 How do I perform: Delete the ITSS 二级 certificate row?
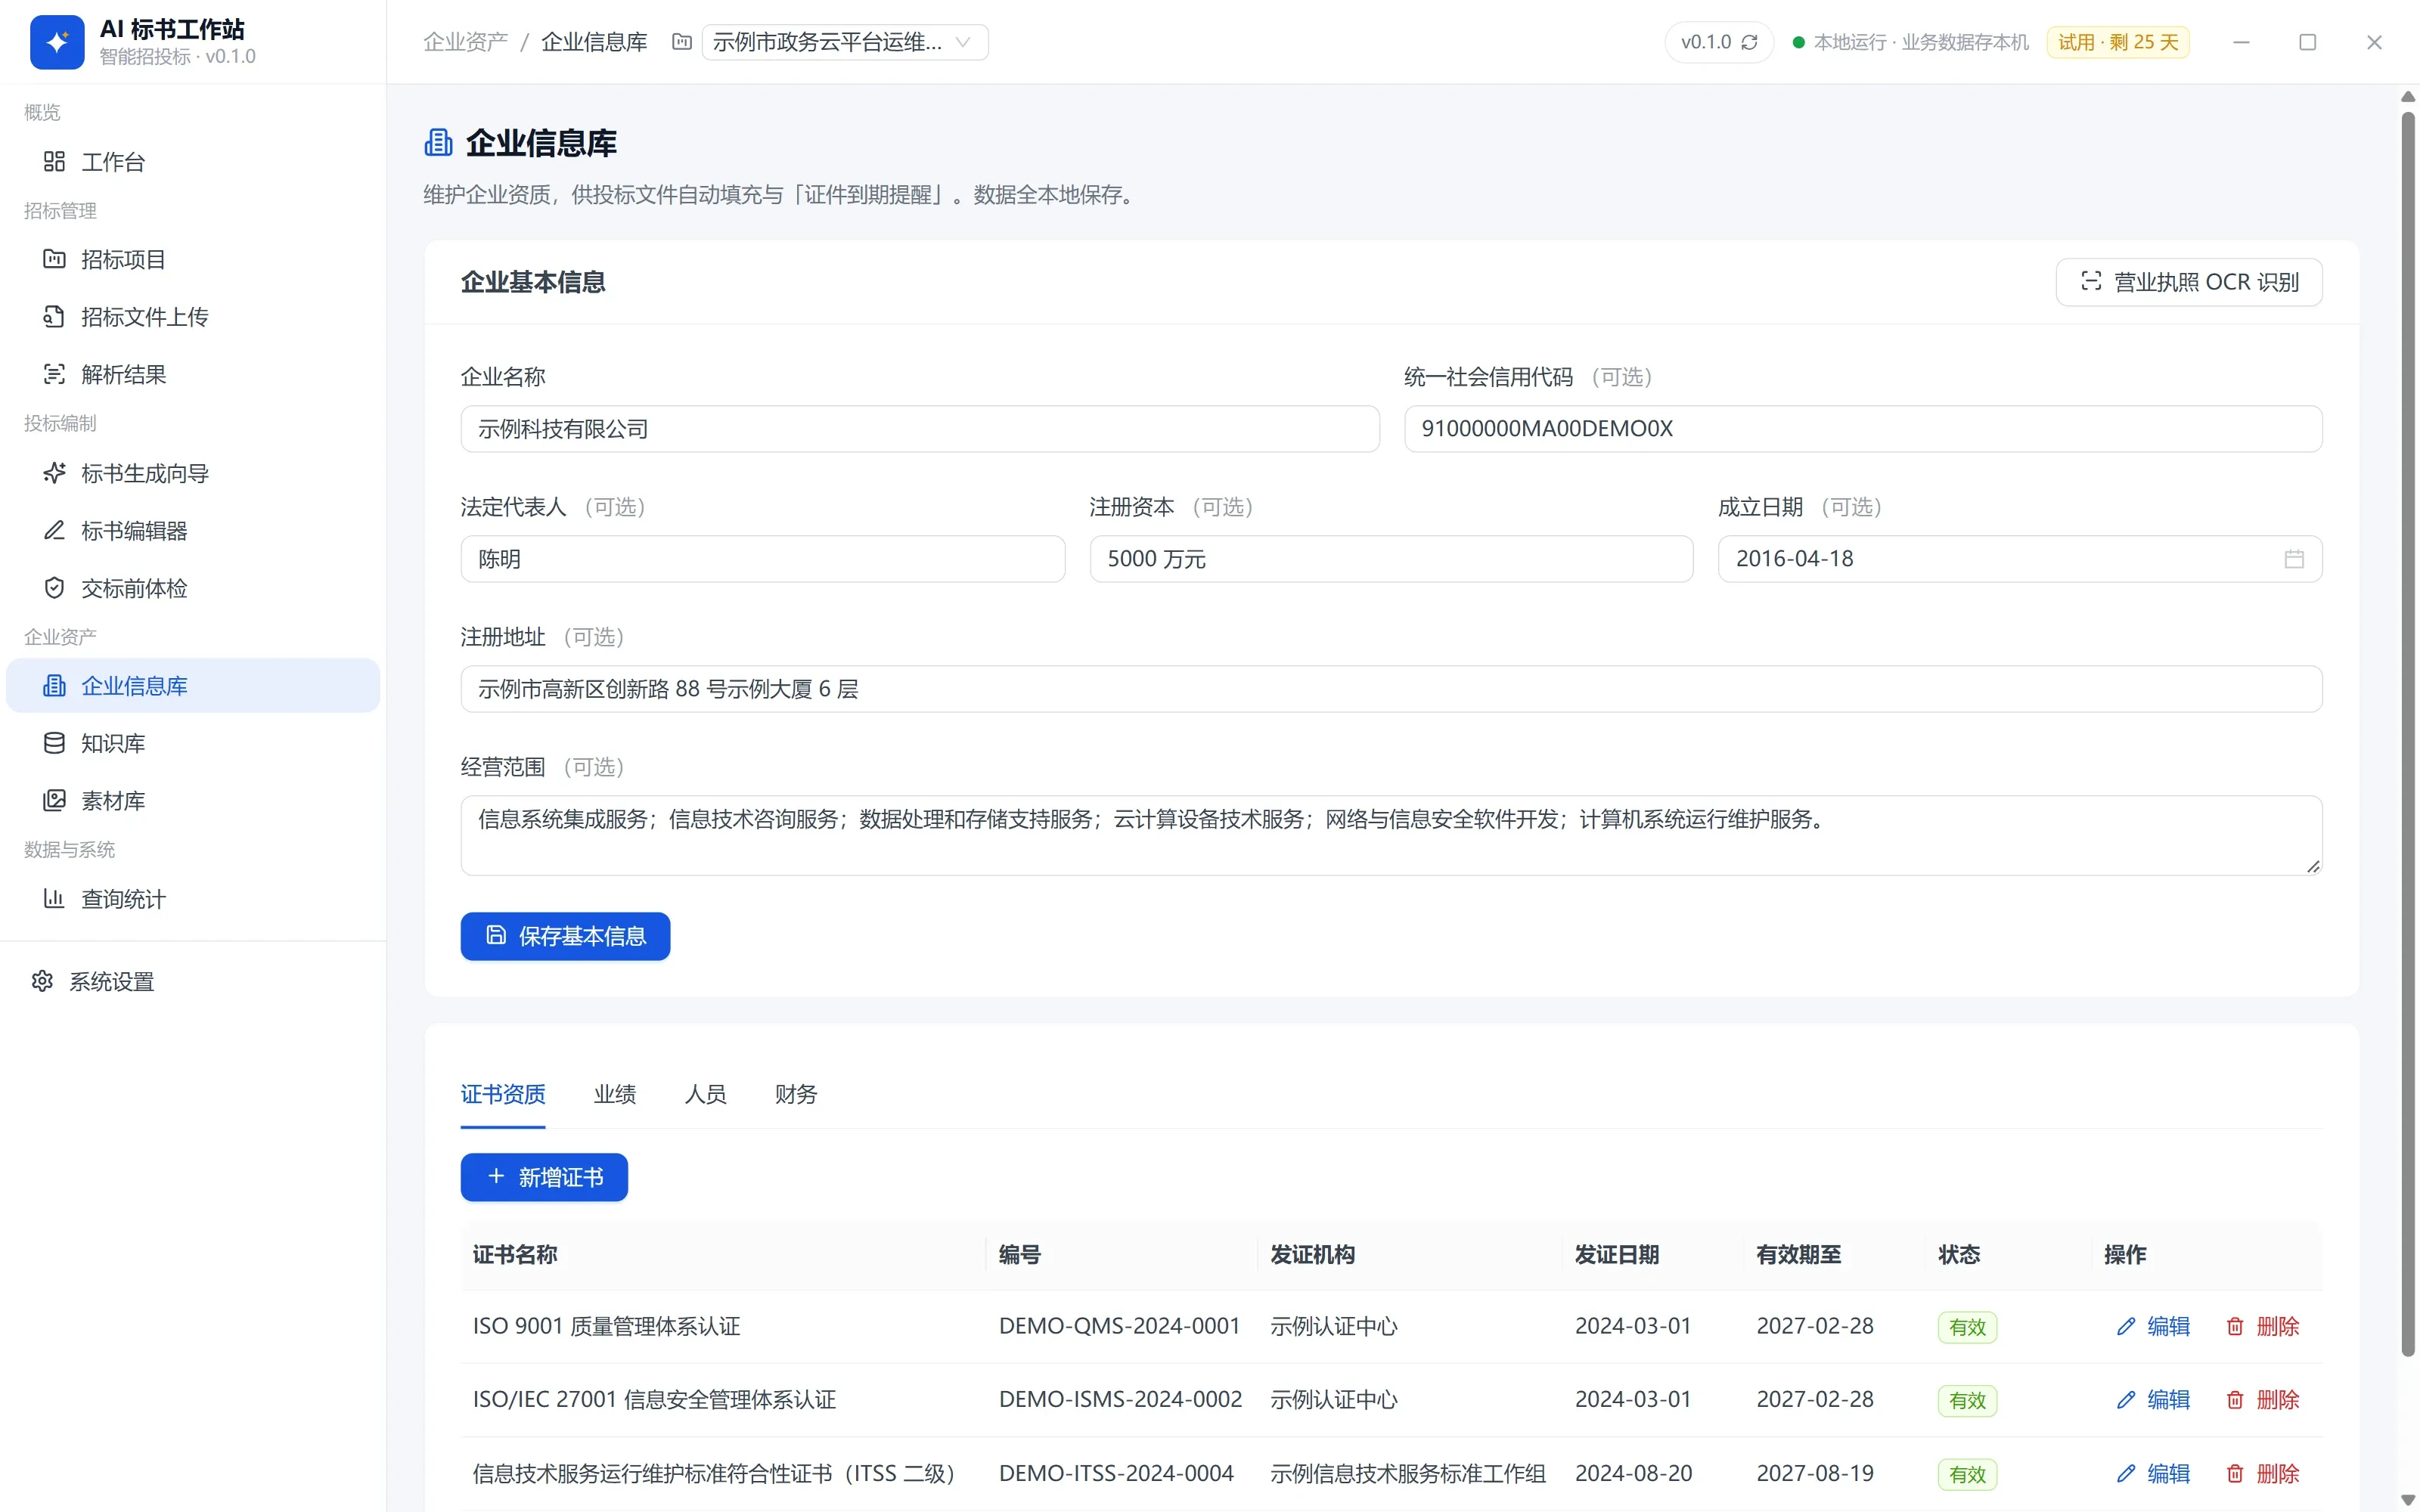point(2263,1473)
